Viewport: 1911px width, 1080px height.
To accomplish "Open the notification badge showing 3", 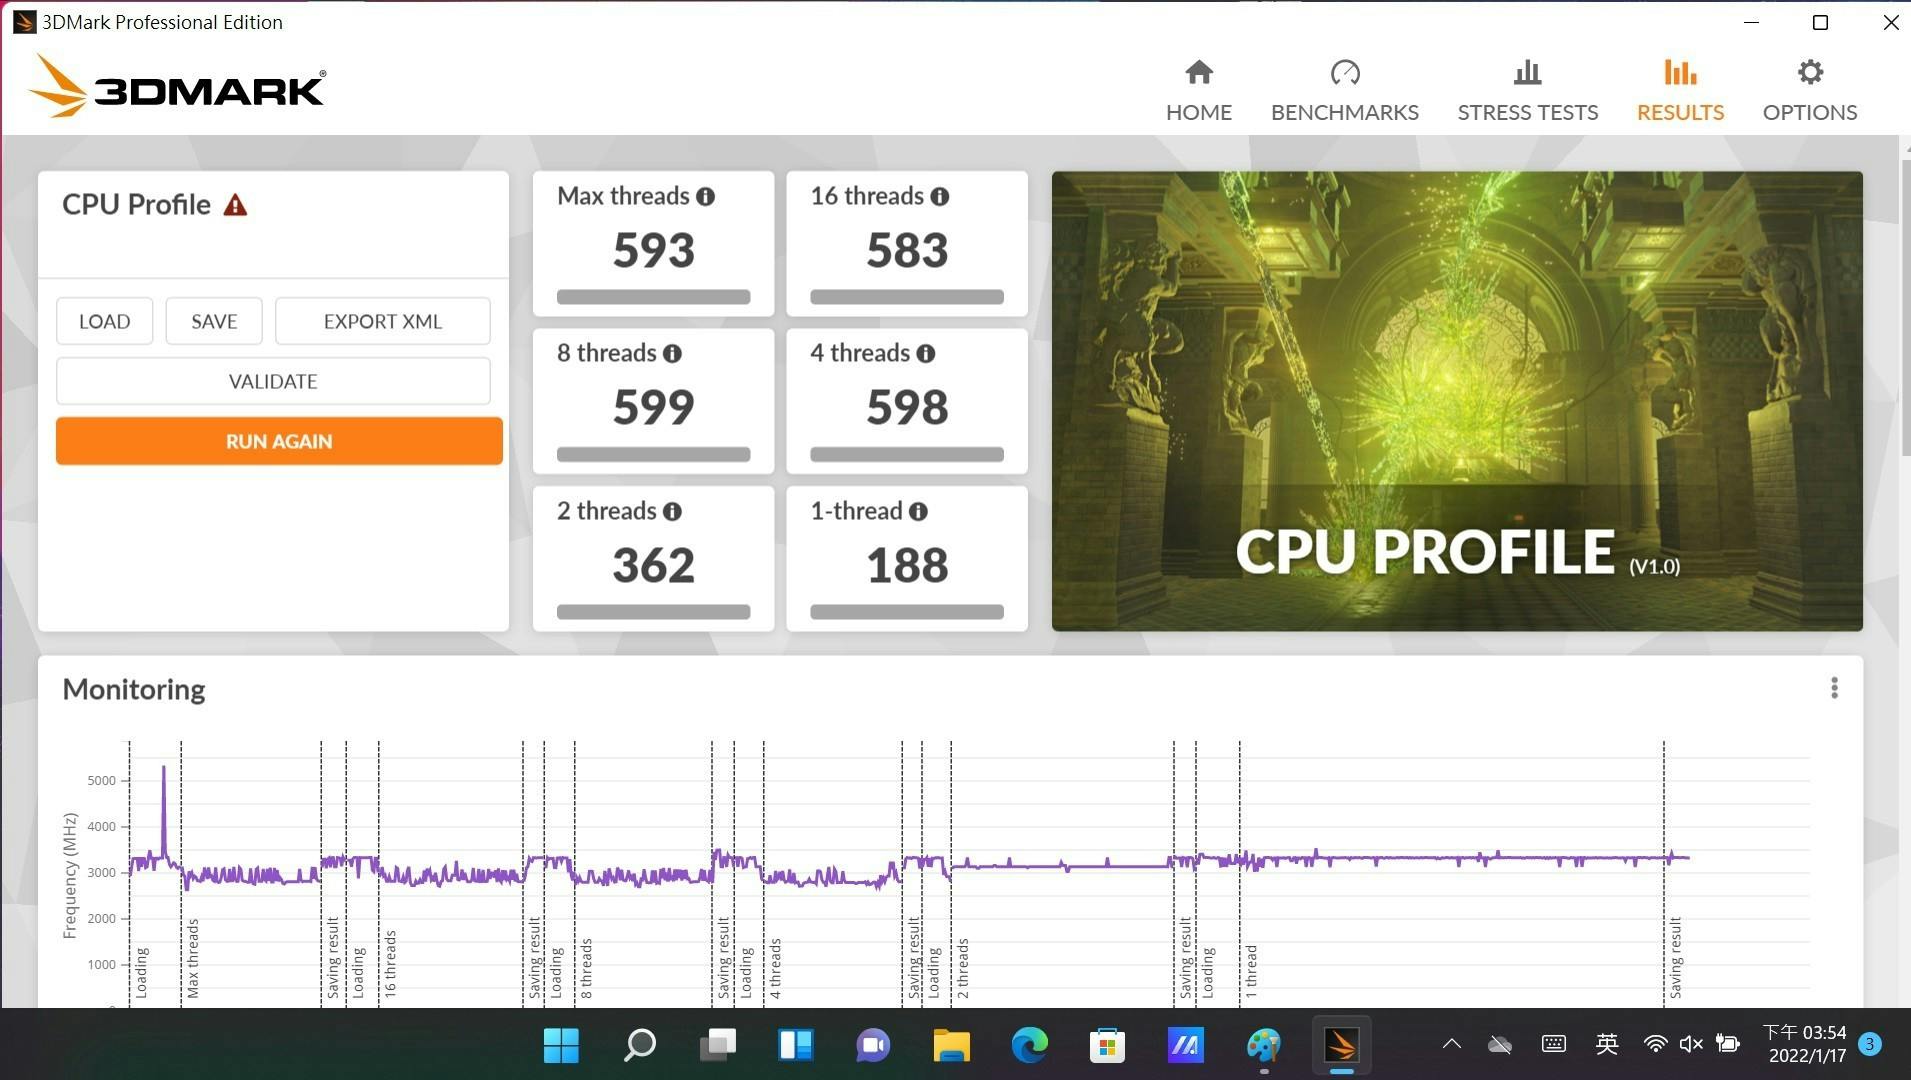I will (1869, 1044).
